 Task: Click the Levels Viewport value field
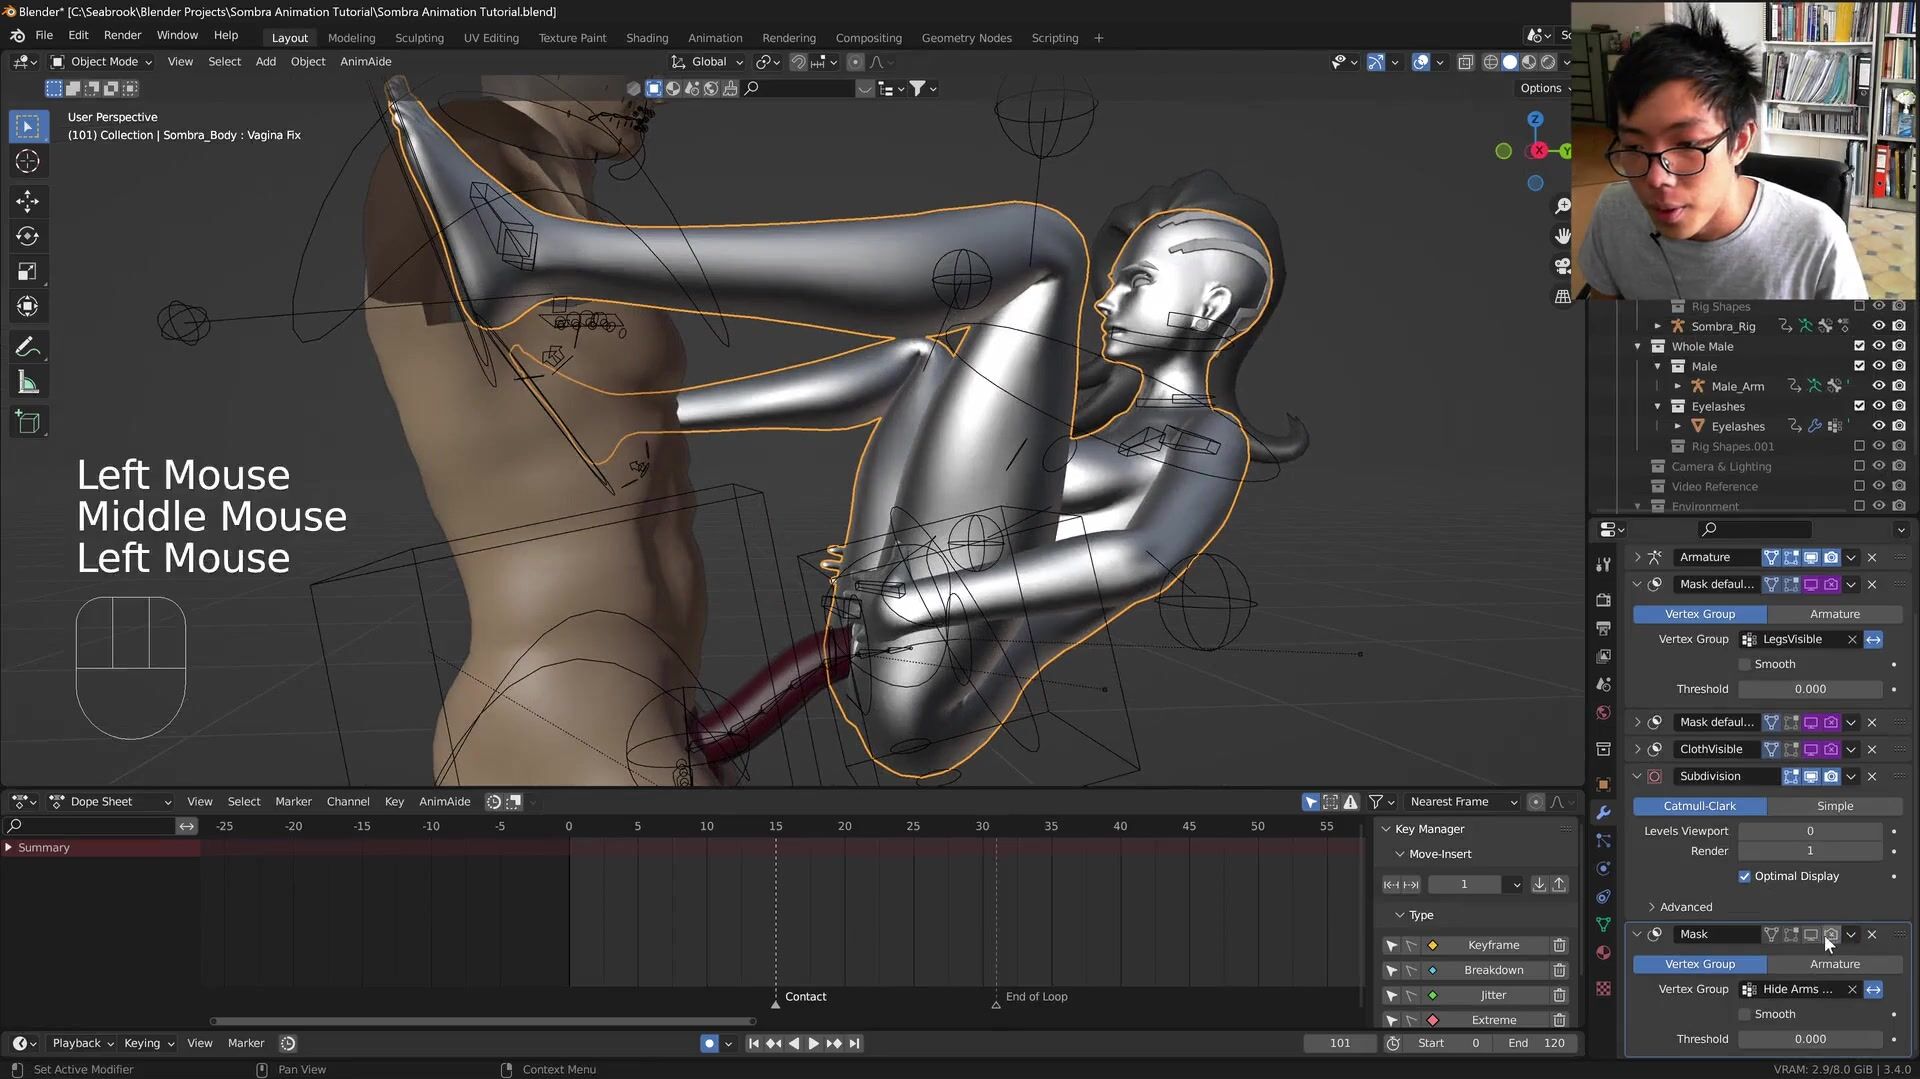click(x=1809, y=831)
